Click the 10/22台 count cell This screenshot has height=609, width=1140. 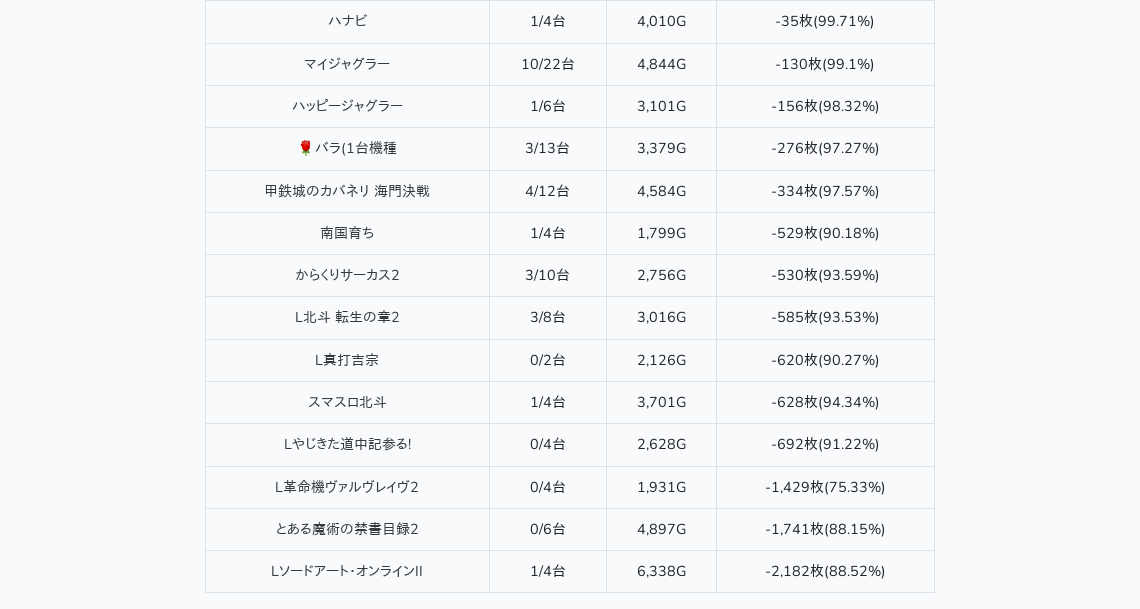[x=547, y=64]
